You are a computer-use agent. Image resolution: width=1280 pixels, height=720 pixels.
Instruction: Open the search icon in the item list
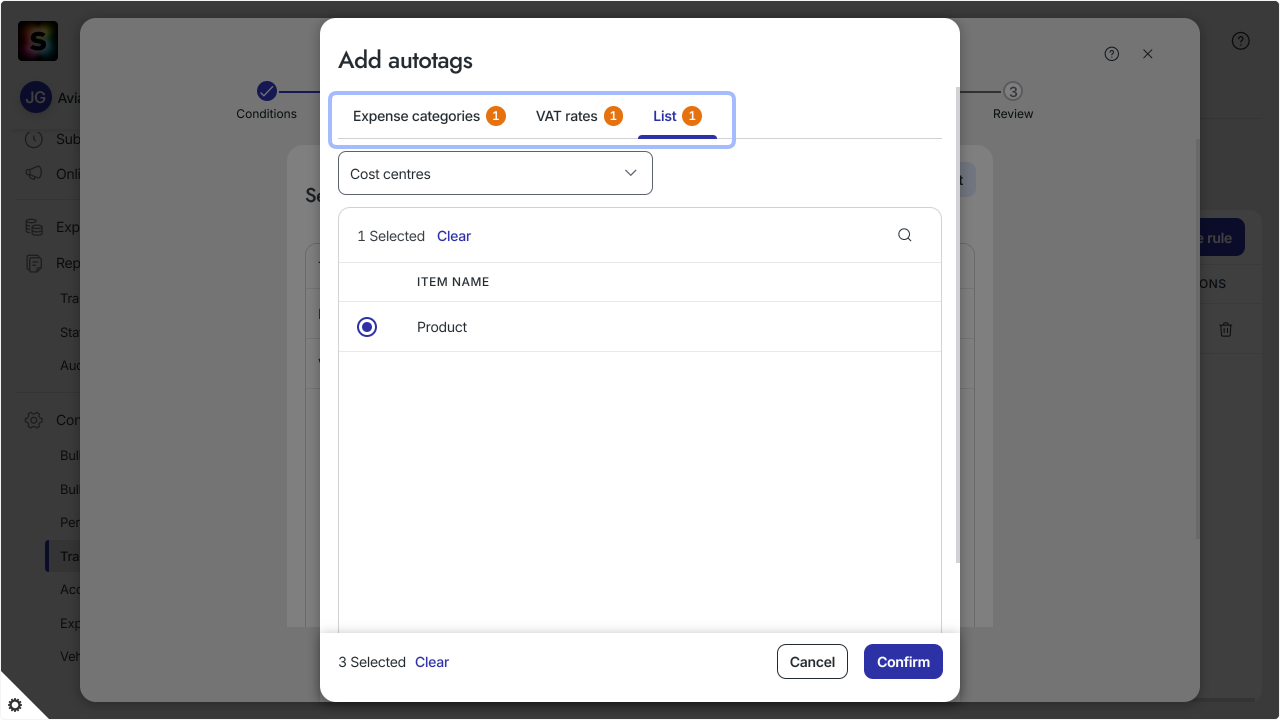pos(905,235)
